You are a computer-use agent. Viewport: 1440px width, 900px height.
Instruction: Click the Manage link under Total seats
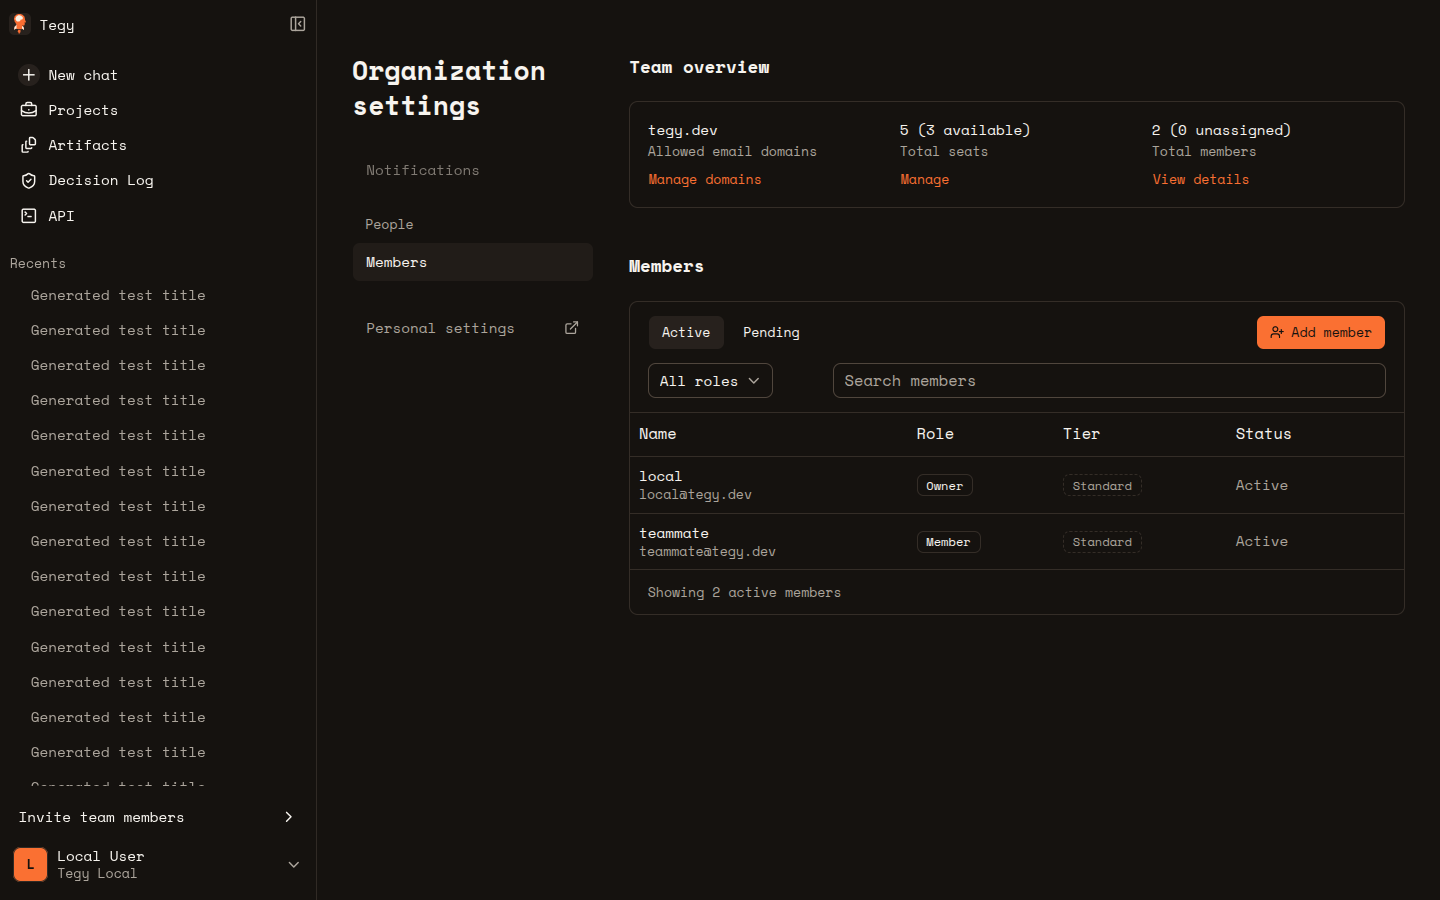pos(924,179)
